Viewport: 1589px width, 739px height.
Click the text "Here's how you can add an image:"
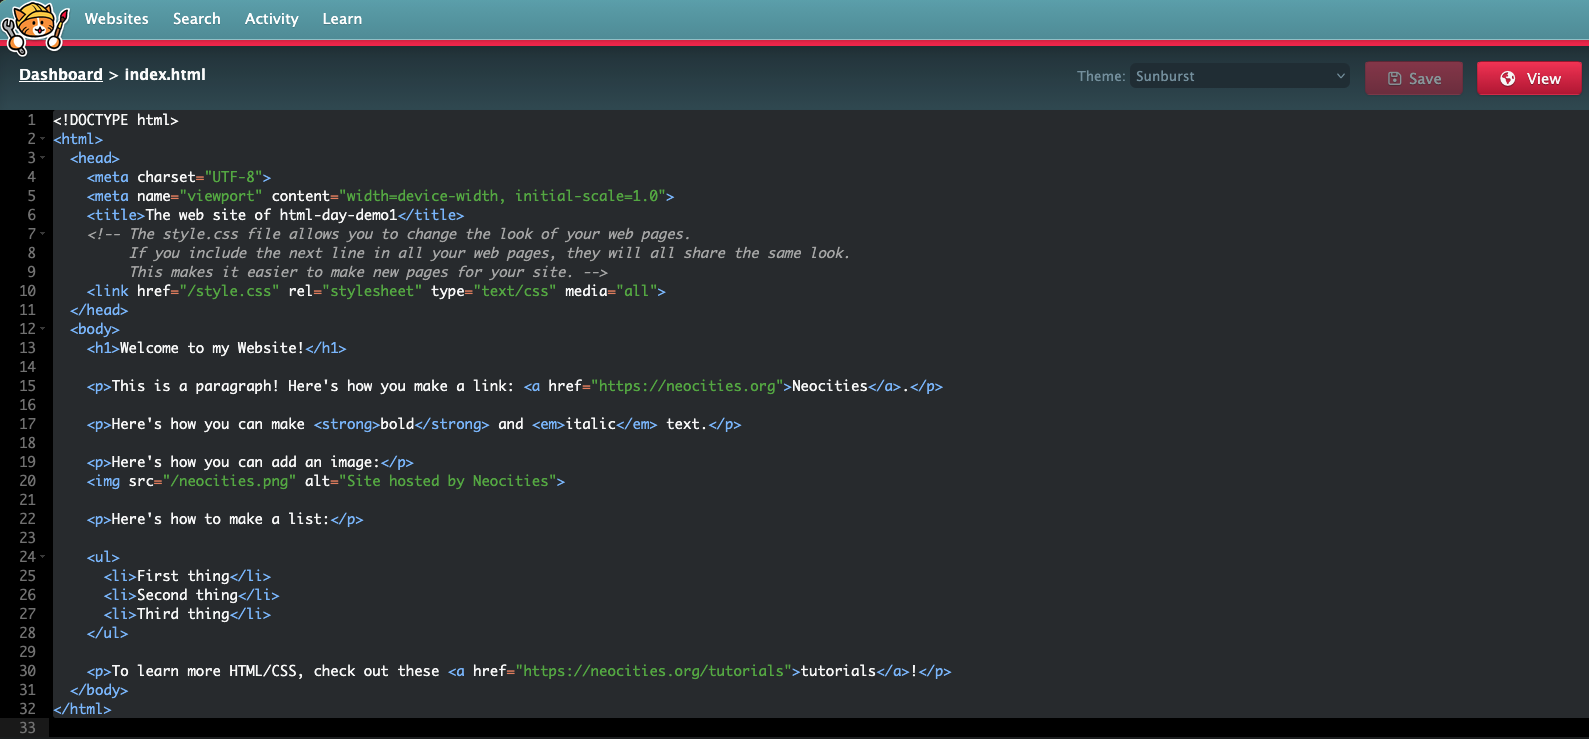pos(246,462)
